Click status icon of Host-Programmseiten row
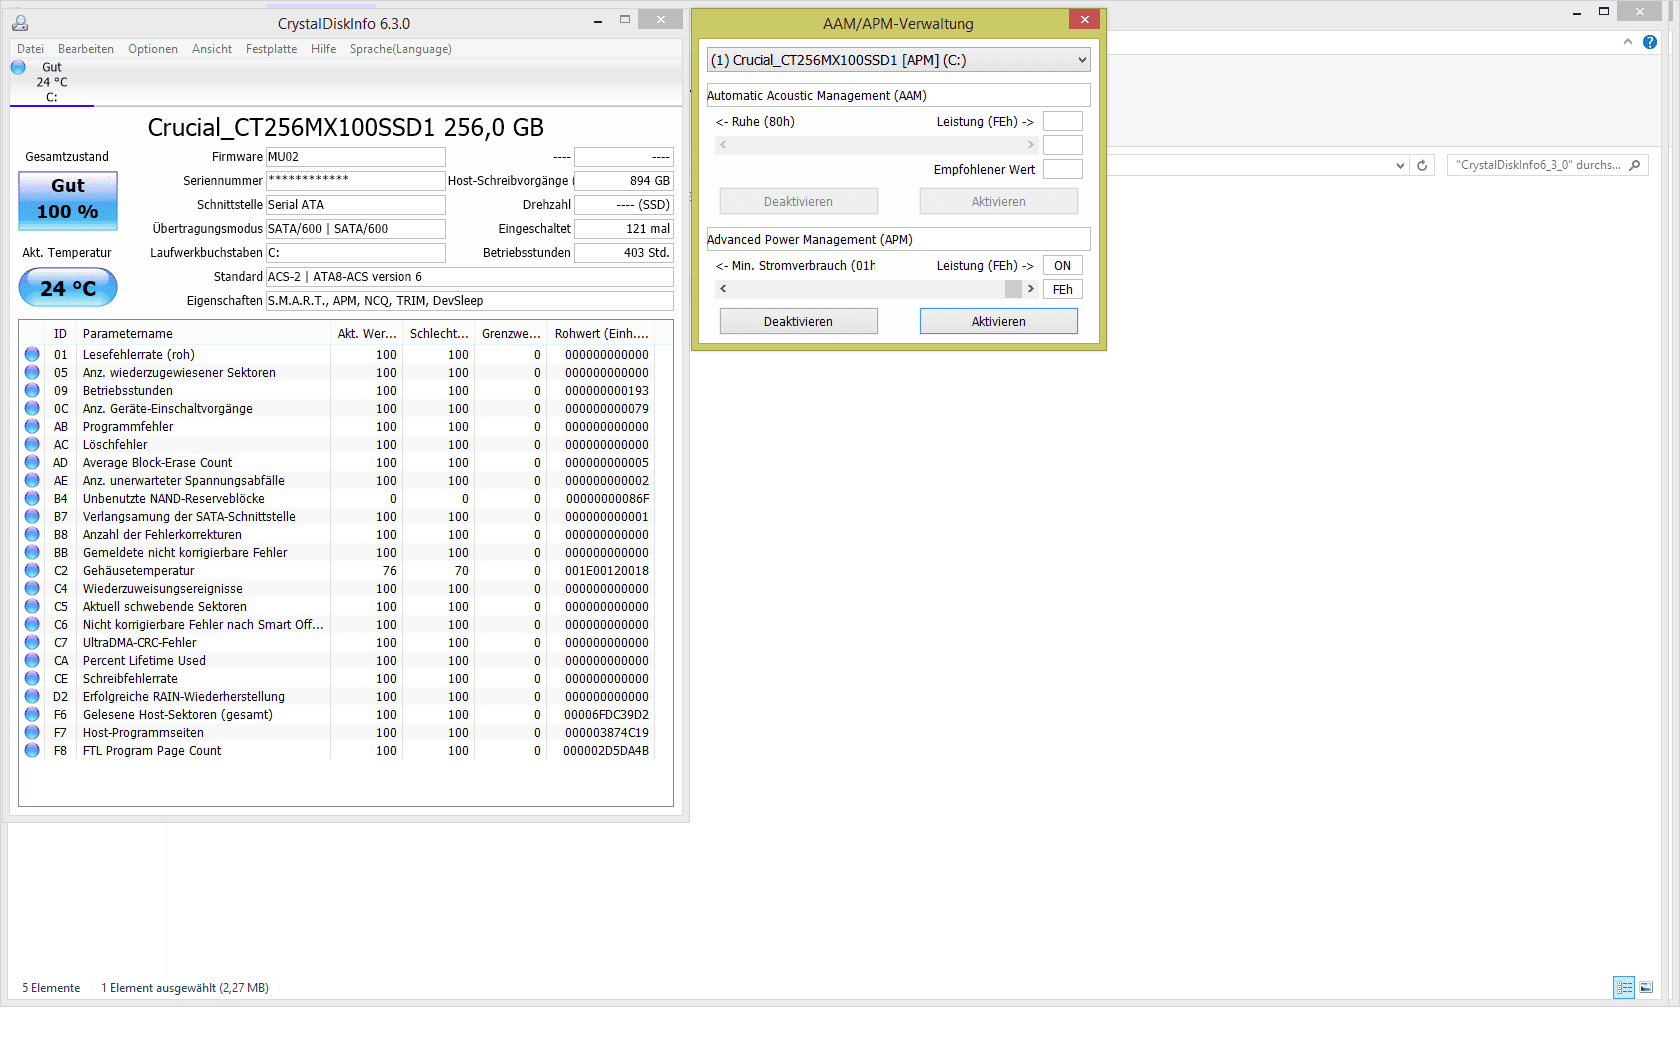Image resolution: width=1680 pixels, height=1050 pixels. (32, 732)
